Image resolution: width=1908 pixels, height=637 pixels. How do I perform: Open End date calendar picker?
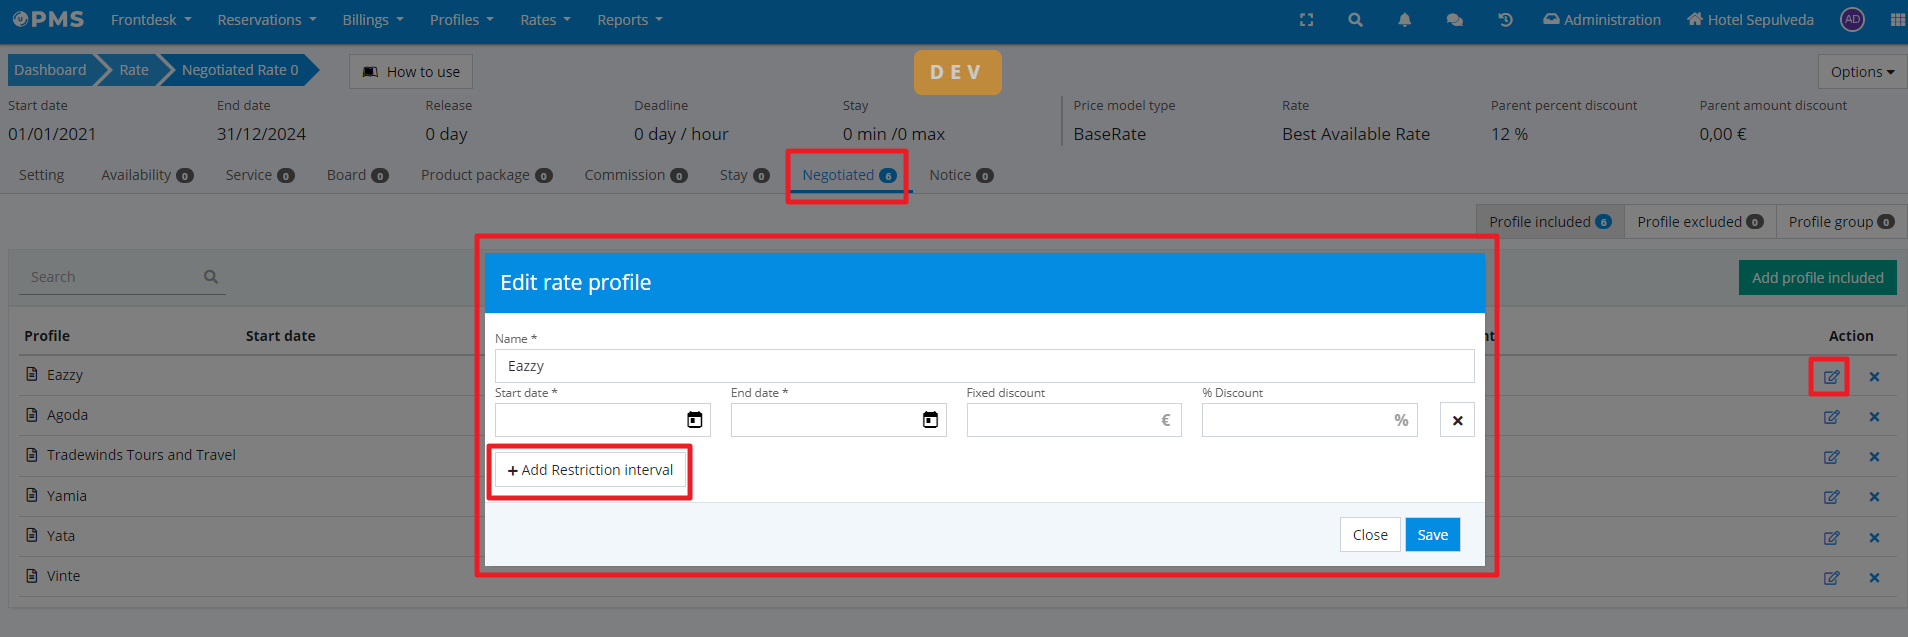[x=930, y=420]
